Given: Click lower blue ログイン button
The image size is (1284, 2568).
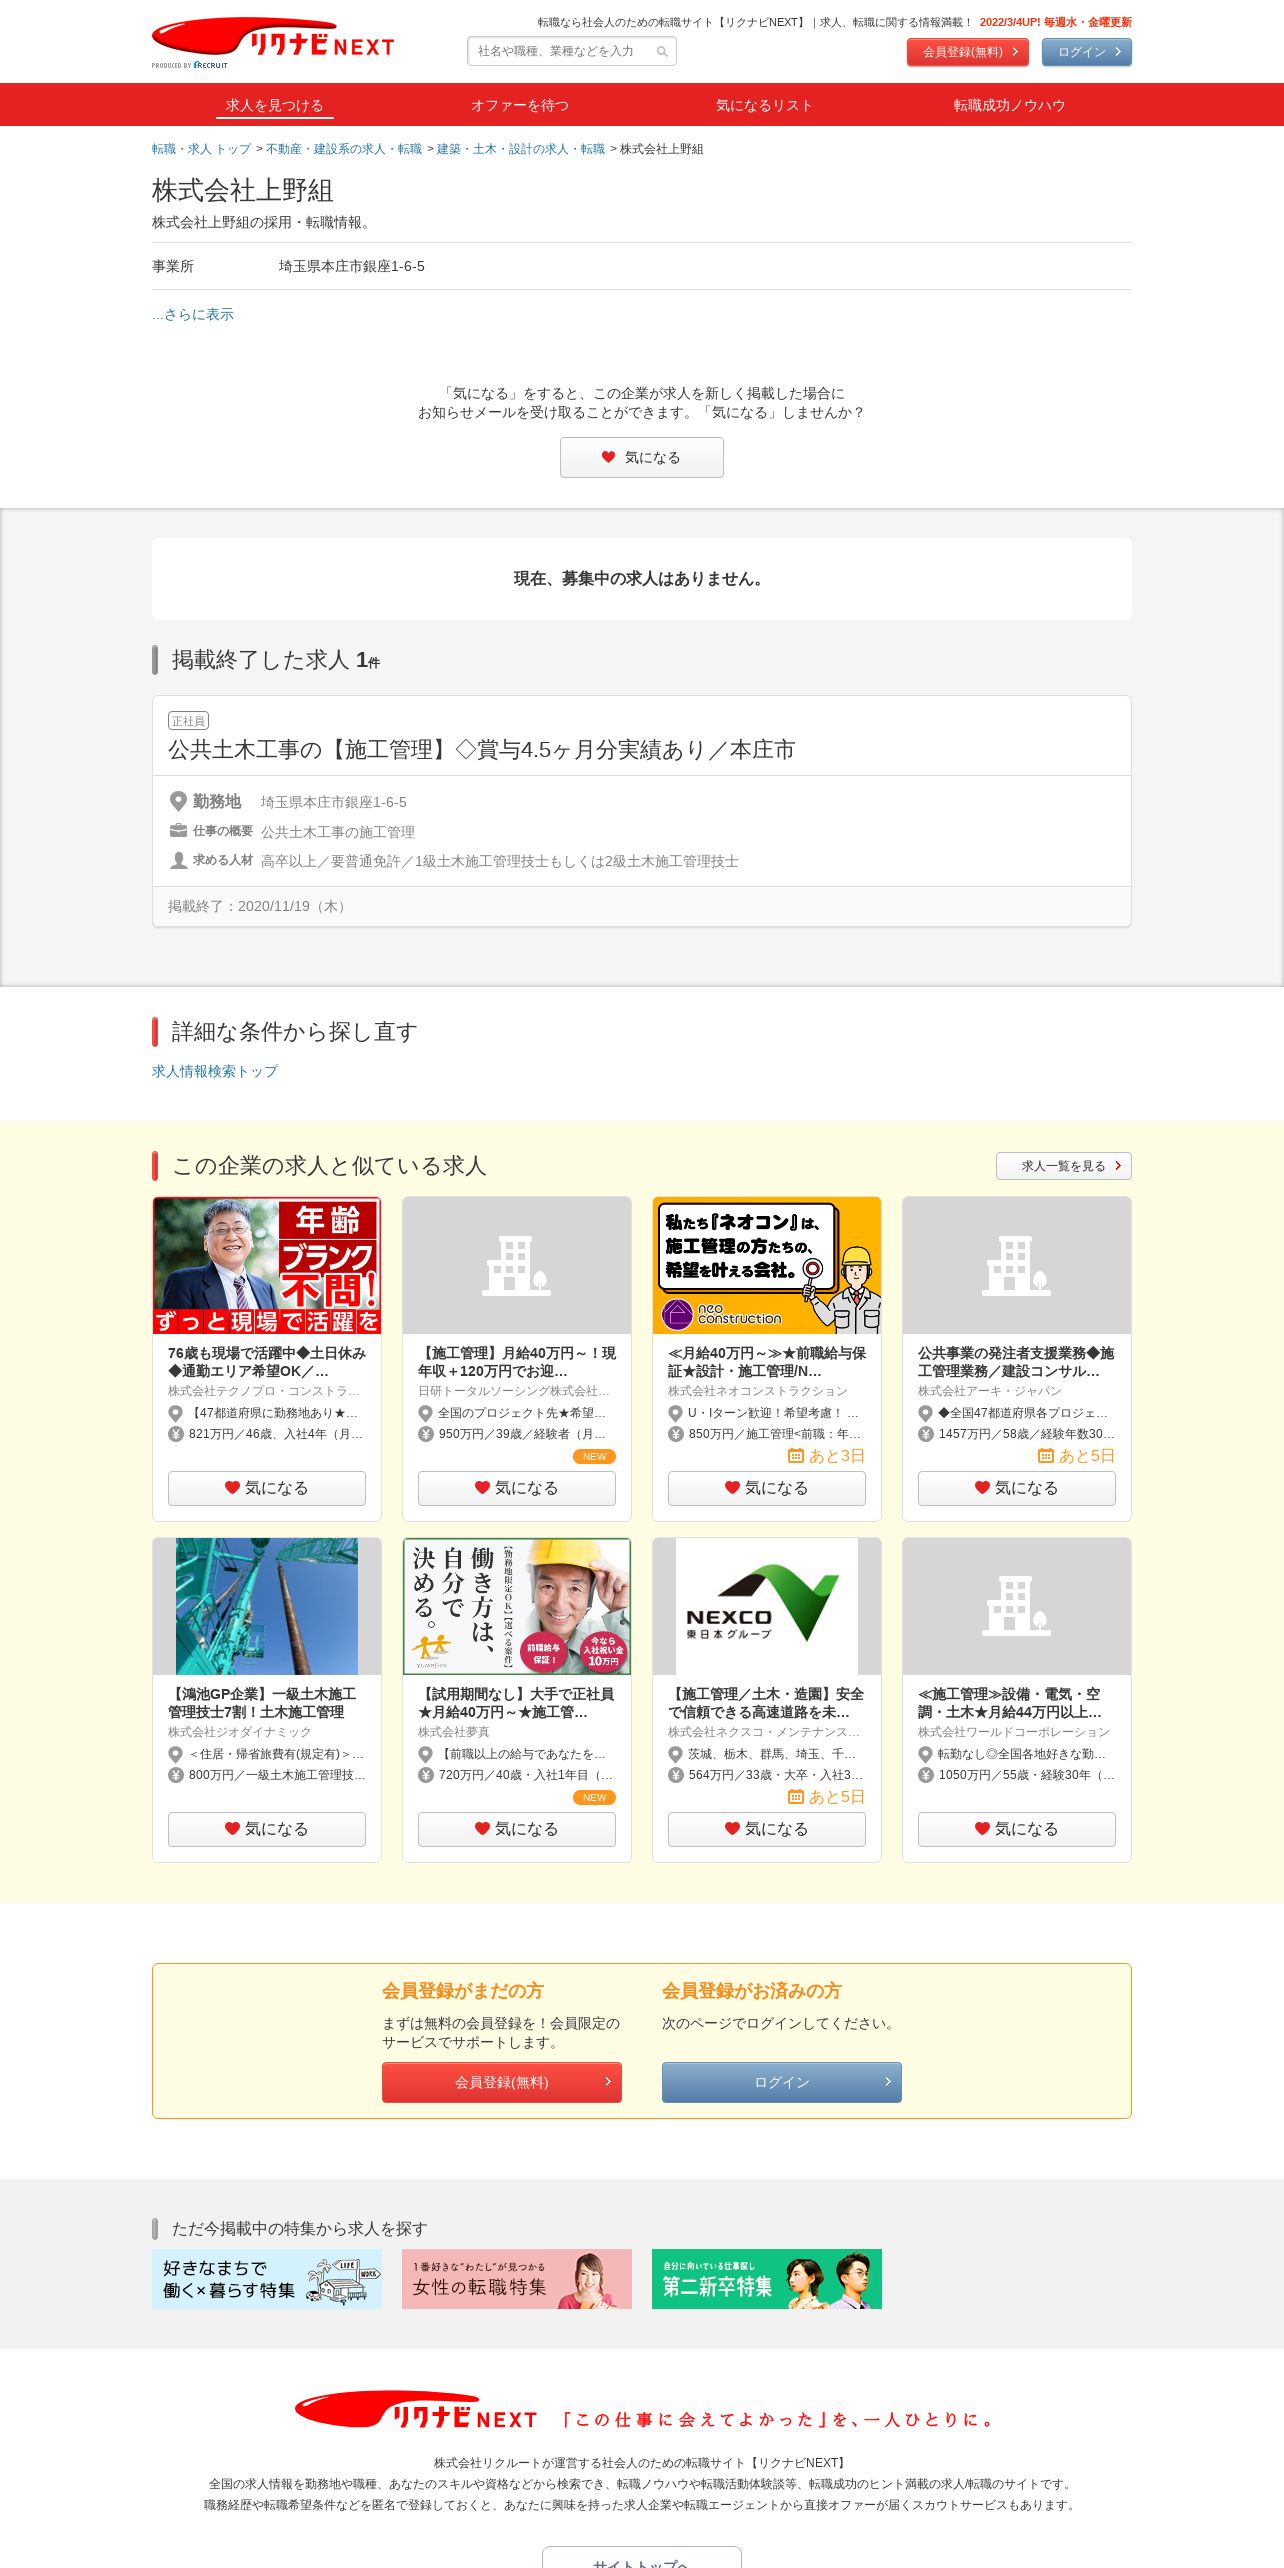Looking at the screenshot, I should (x=782, y=2082).
